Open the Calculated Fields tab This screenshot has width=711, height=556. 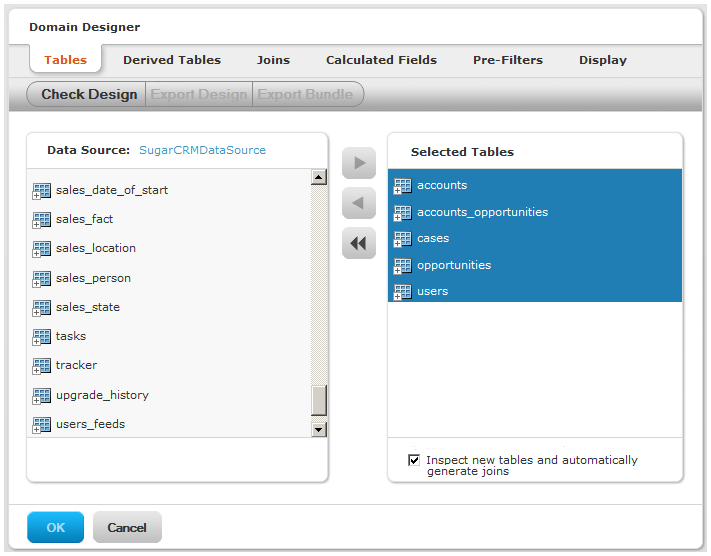coord(381,60)
